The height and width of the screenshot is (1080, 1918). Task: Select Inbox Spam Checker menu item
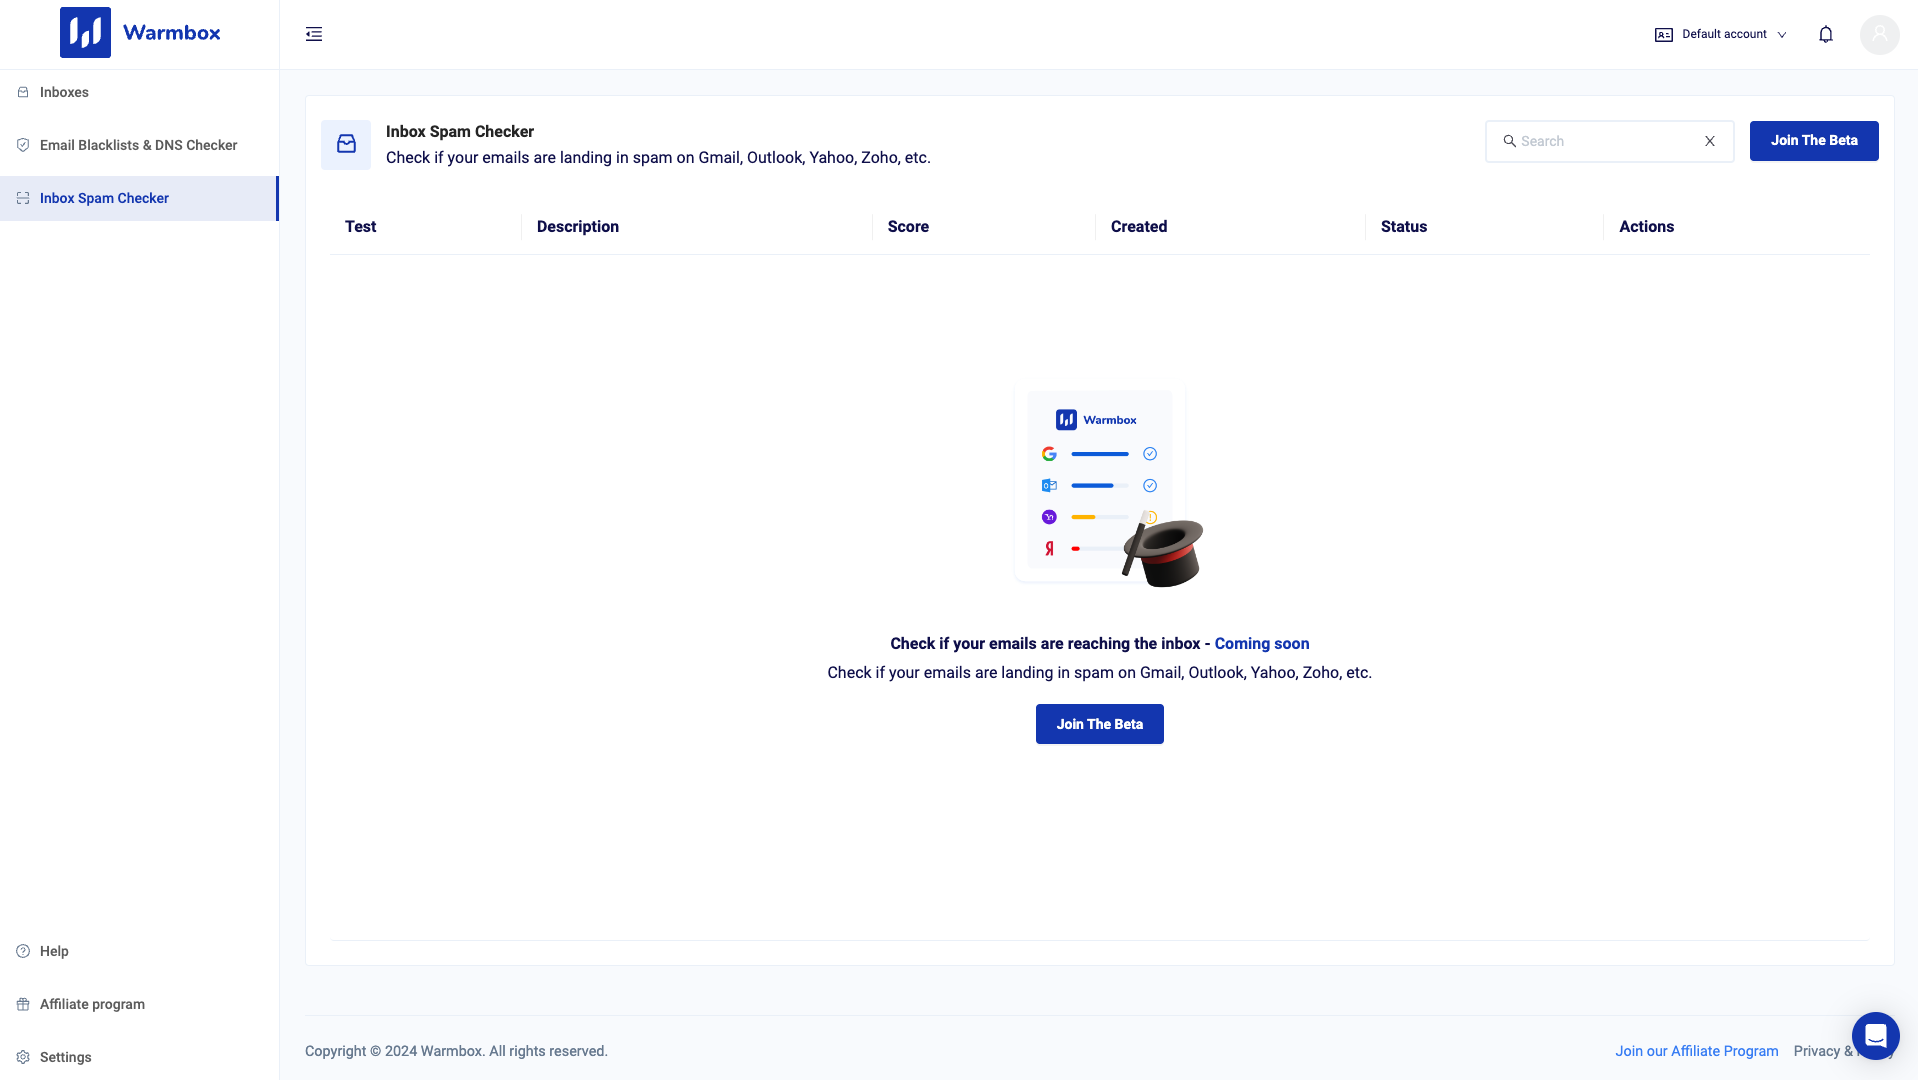[104, 198]
